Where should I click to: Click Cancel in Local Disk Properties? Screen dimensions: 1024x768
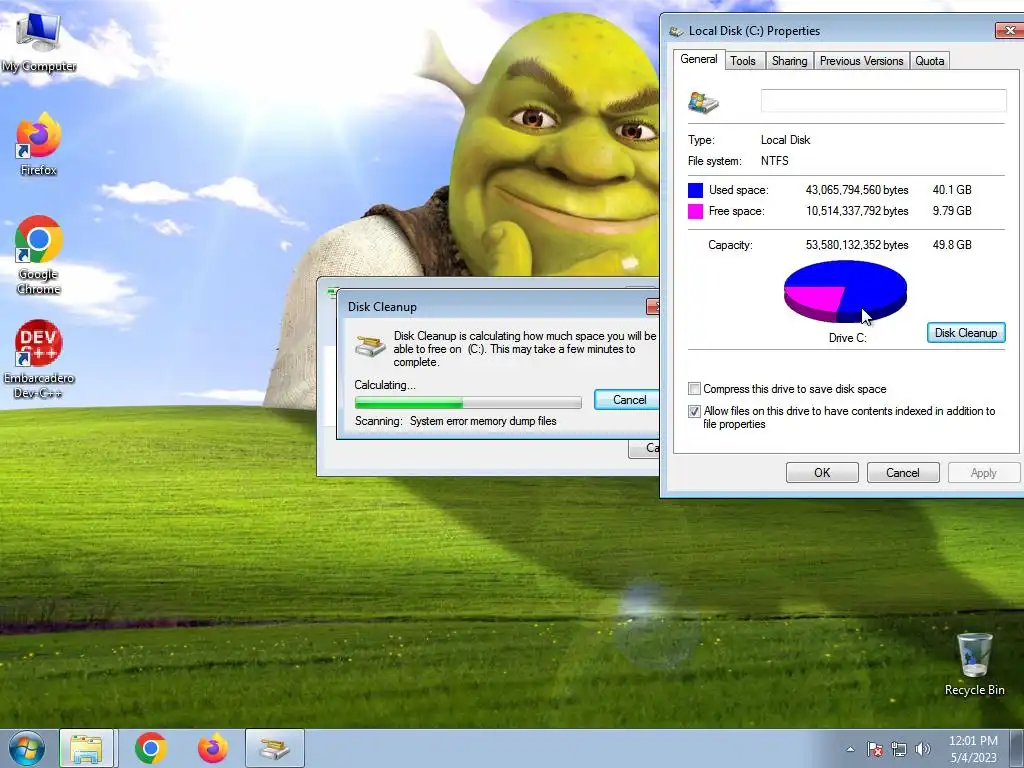pyautogui.click(x=903, y=473)
